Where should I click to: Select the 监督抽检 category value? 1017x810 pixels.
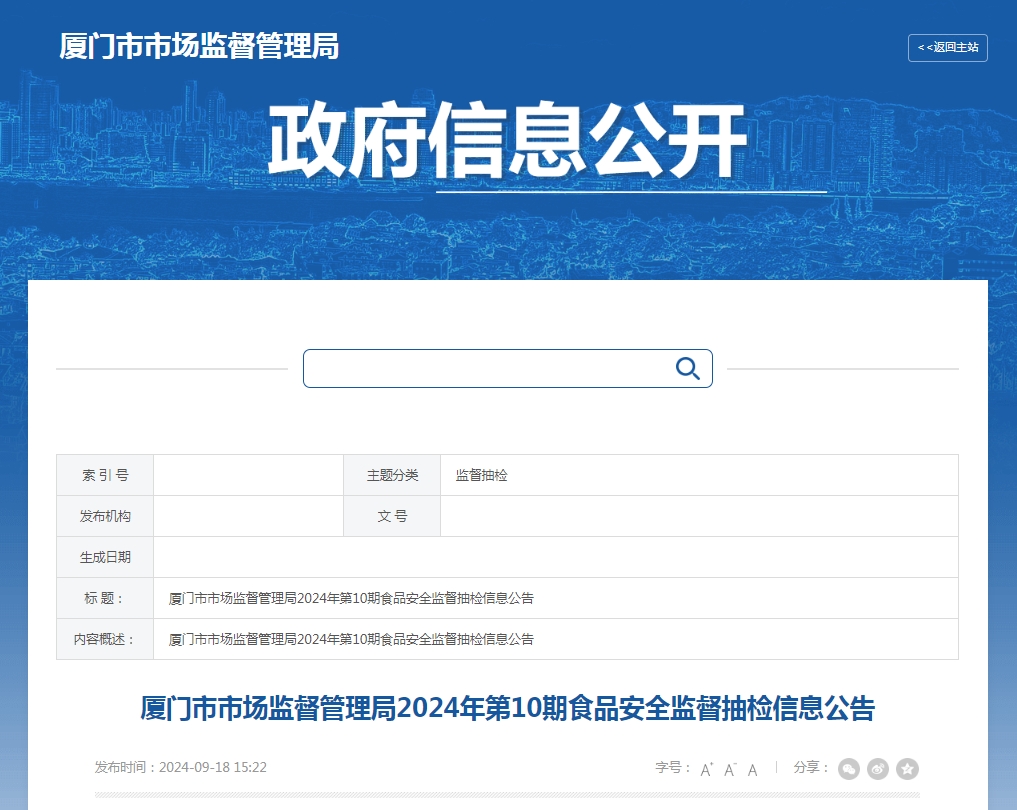click(481, 475)
